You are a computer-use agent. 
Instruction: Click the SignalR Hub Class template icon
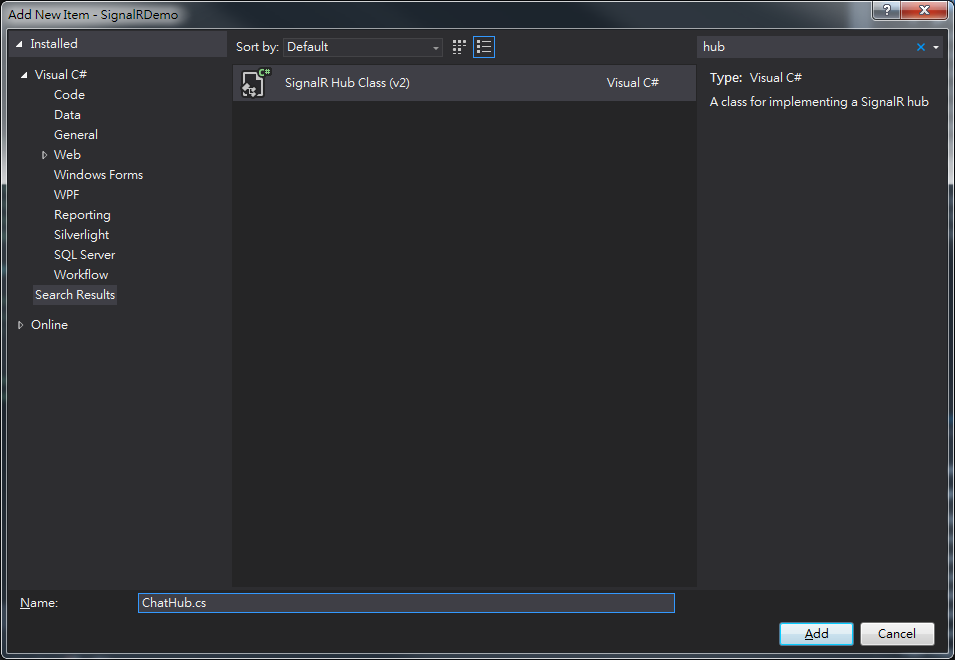pos(255,83)
